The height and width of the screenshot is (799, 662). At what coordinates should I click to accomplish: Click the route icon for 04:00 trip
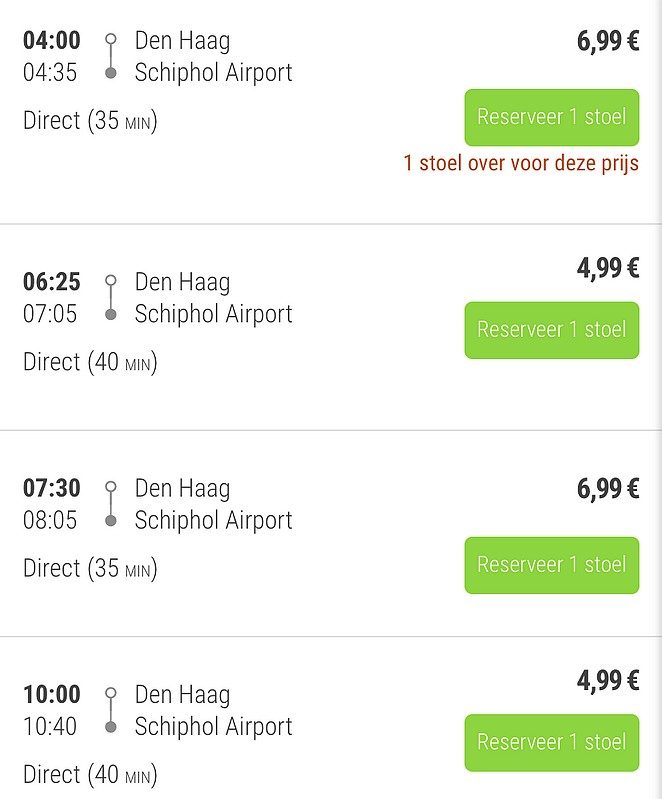(111, 57)
